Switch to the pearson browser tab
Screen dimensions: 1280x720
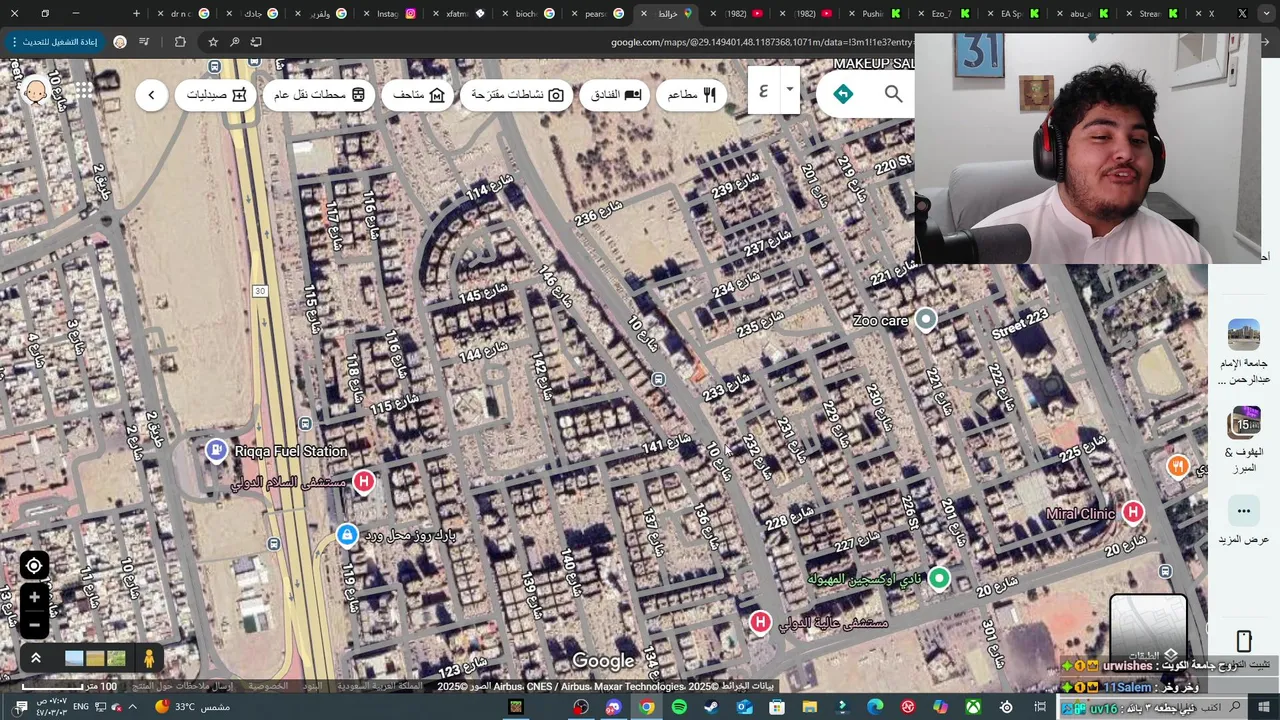595,14
